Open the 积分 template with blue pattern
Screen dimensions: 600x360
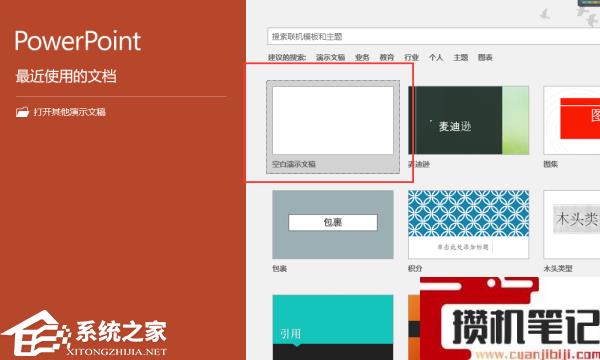[x=468, y=225]
